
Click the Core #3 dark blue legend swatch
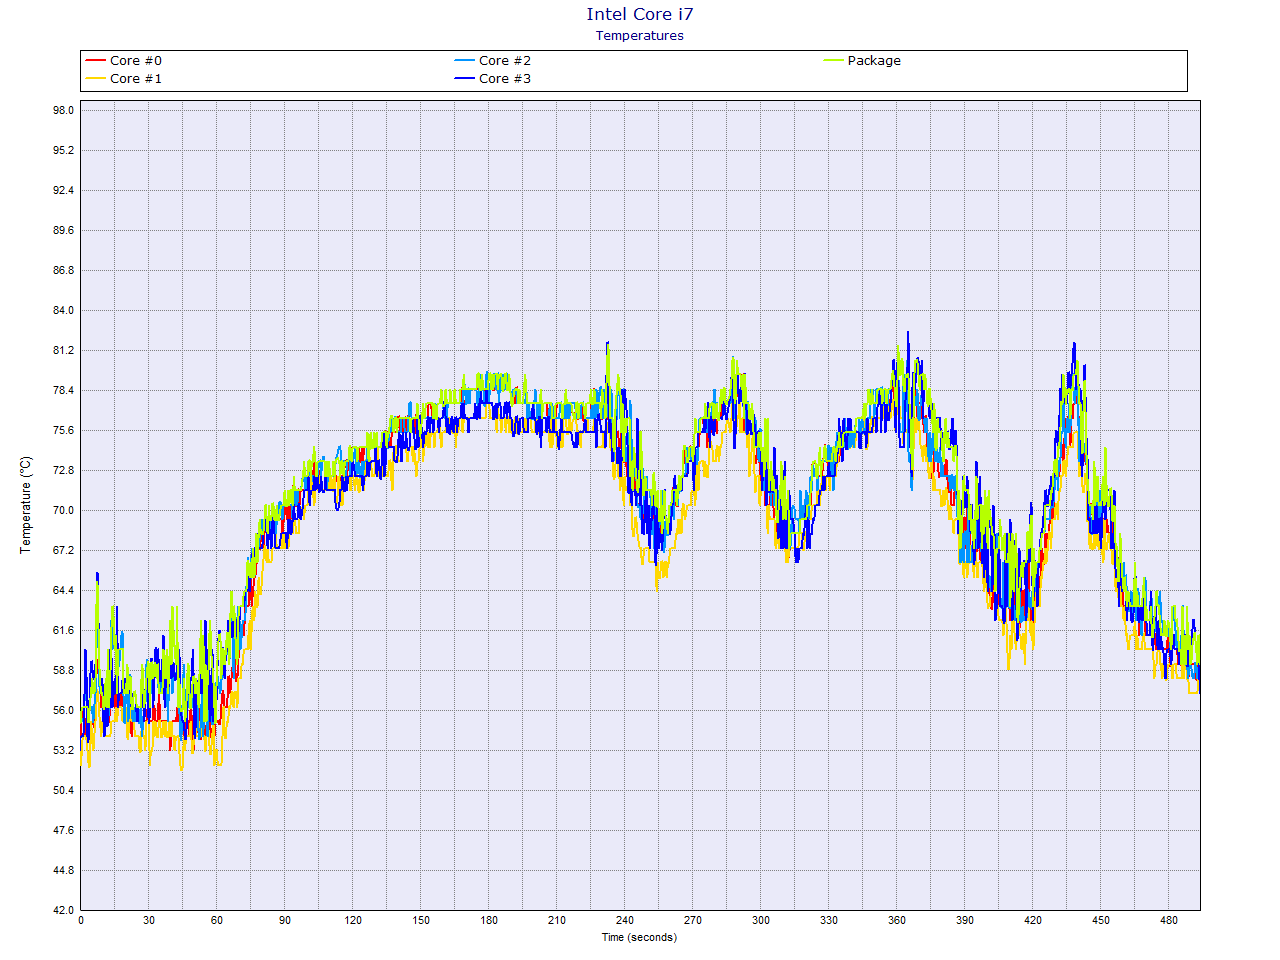point(464,79)
